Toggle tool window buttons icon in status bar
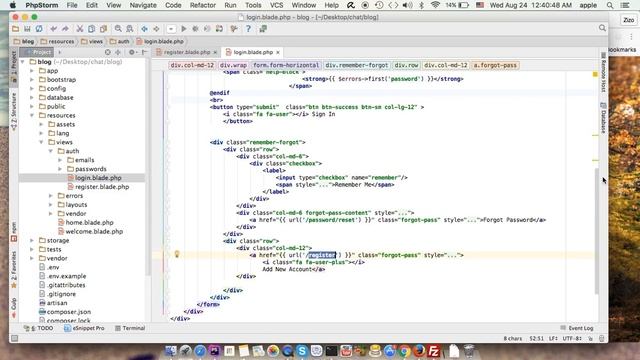 (x=15, y=338)
